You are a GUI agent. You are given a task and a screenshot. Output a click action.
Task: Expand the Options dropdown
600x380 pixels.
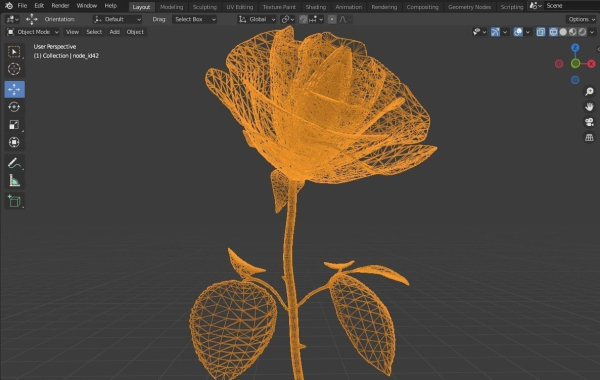coord(581,19)
